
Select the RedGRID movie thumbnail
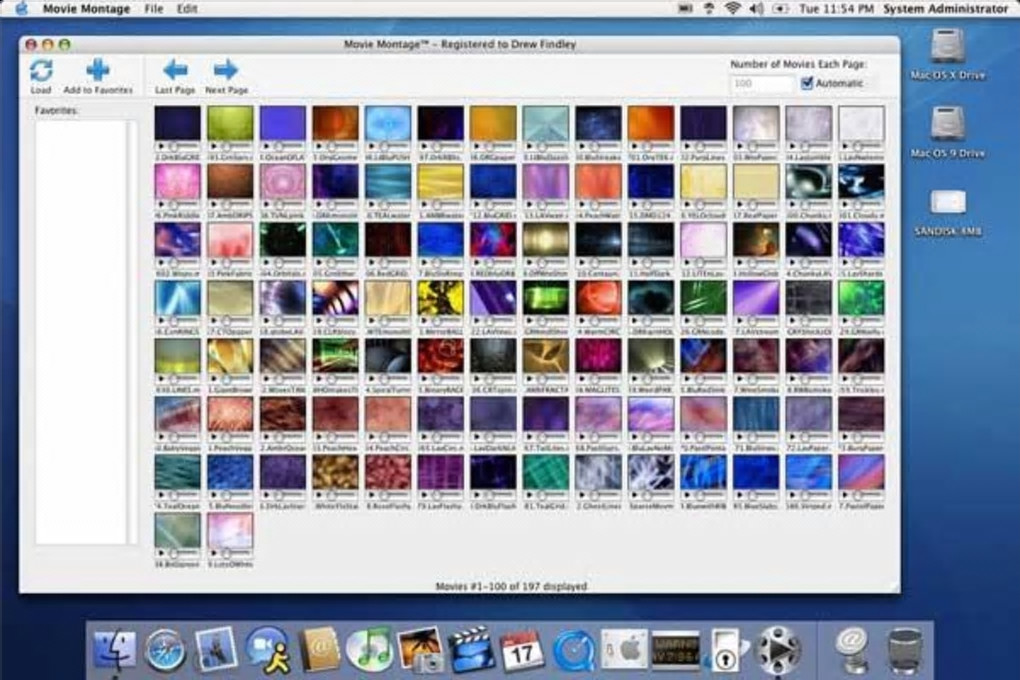point(388,239)
